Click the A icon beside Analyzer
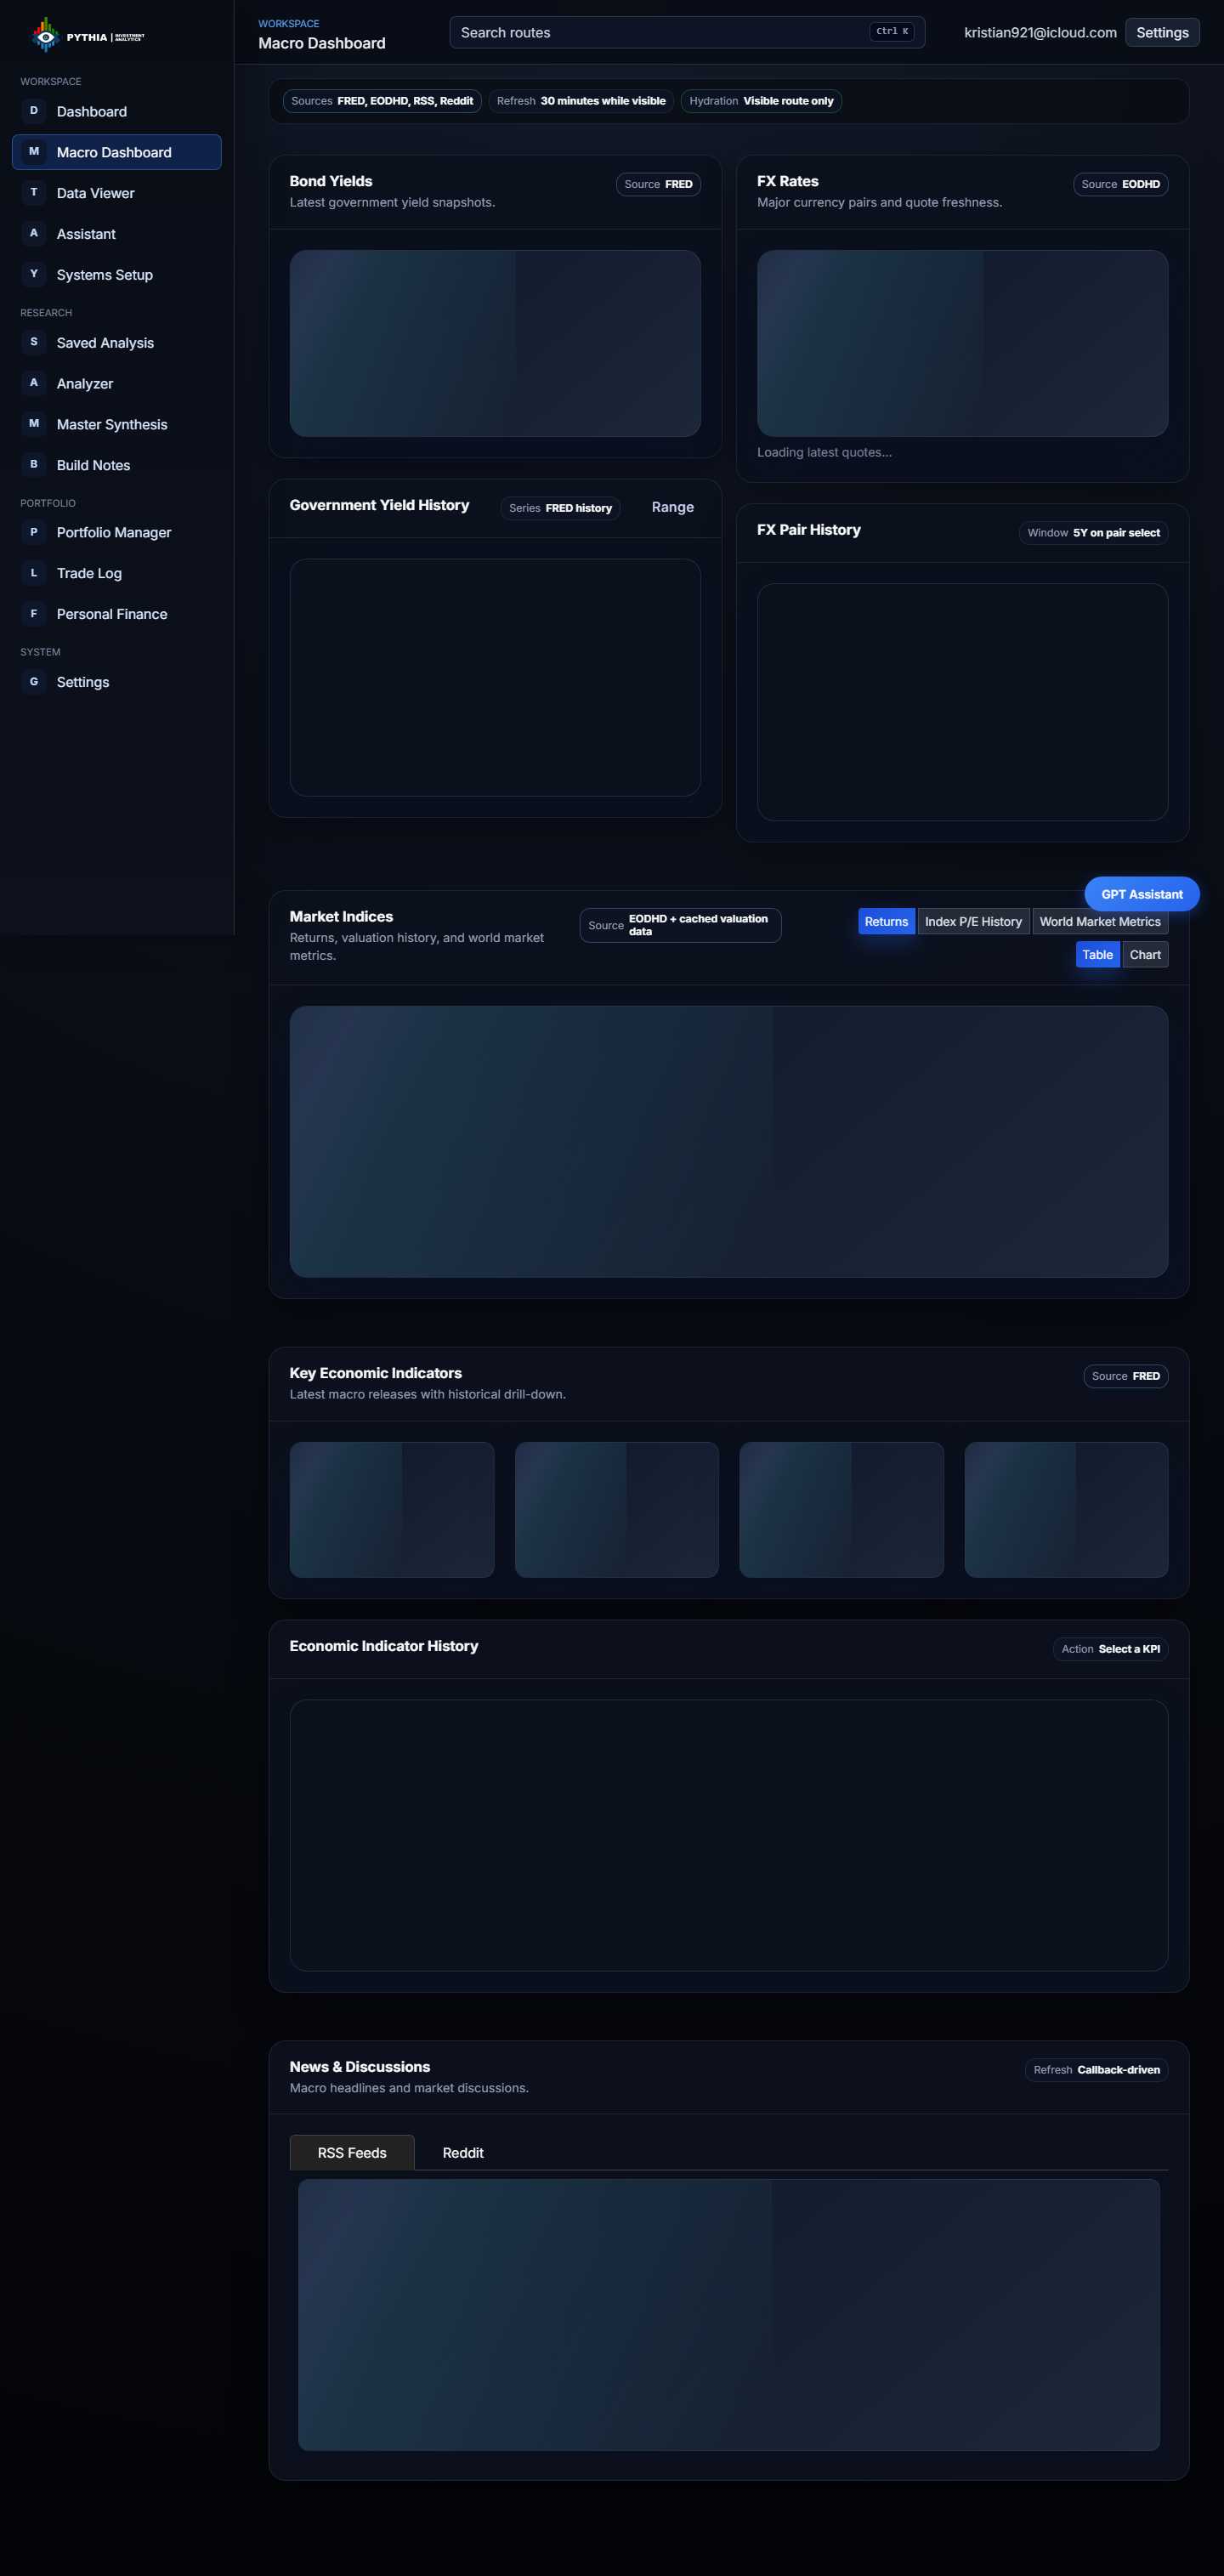Image resolution: width=1224 pixels, height=2576 pixels. coord(34,383)
